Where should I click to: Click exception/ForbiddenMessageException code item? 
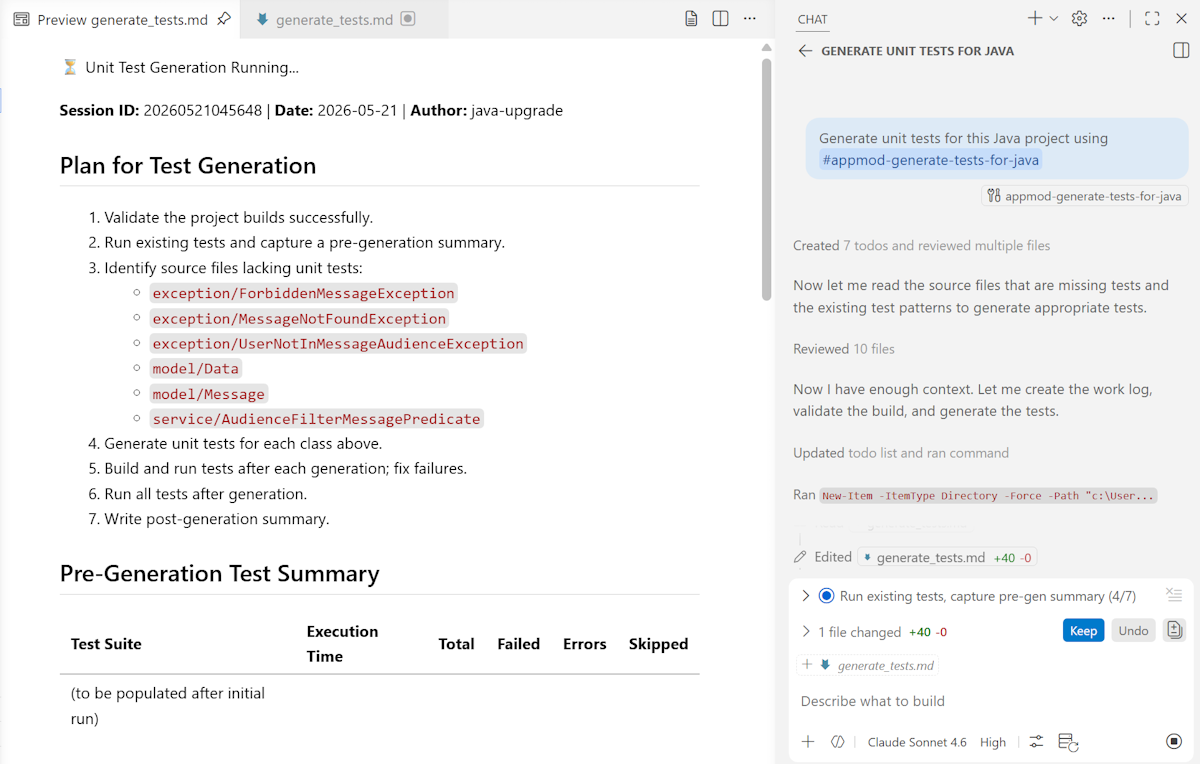(304, 293)
